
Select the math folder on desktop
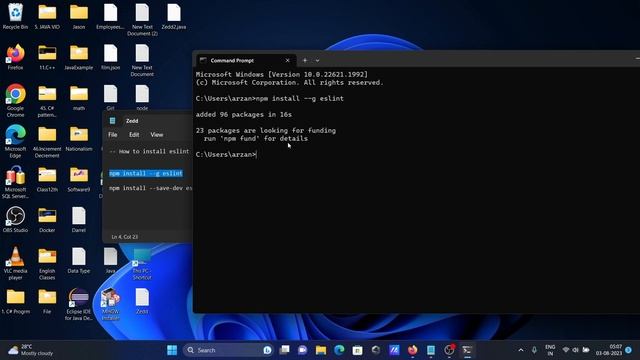coord(79,98)
